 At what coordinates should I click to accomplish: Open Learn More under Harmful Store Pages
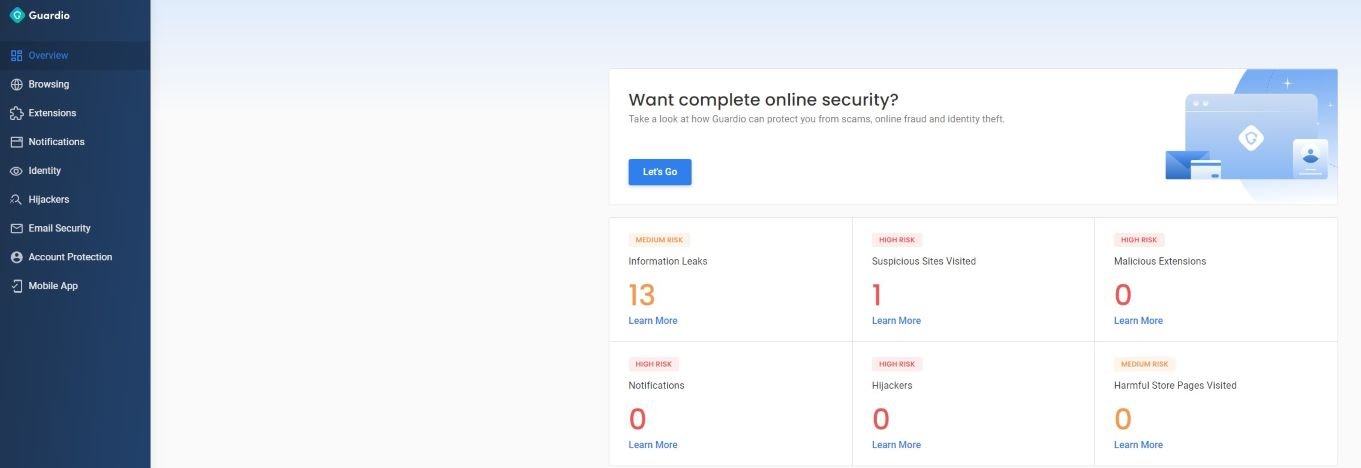[1138, 445]
